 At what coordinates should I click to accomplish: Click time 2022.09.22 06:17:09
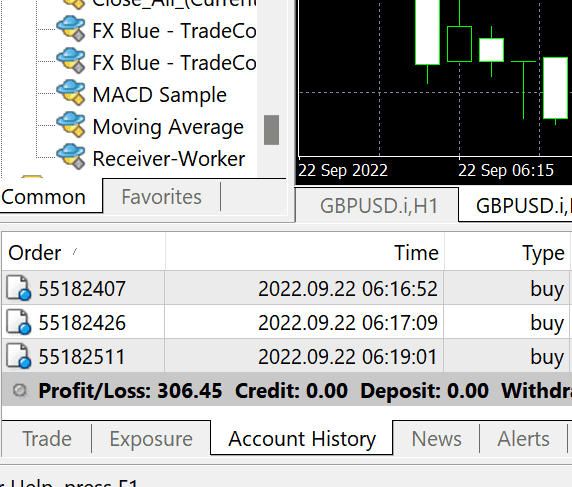click(348, 322)
